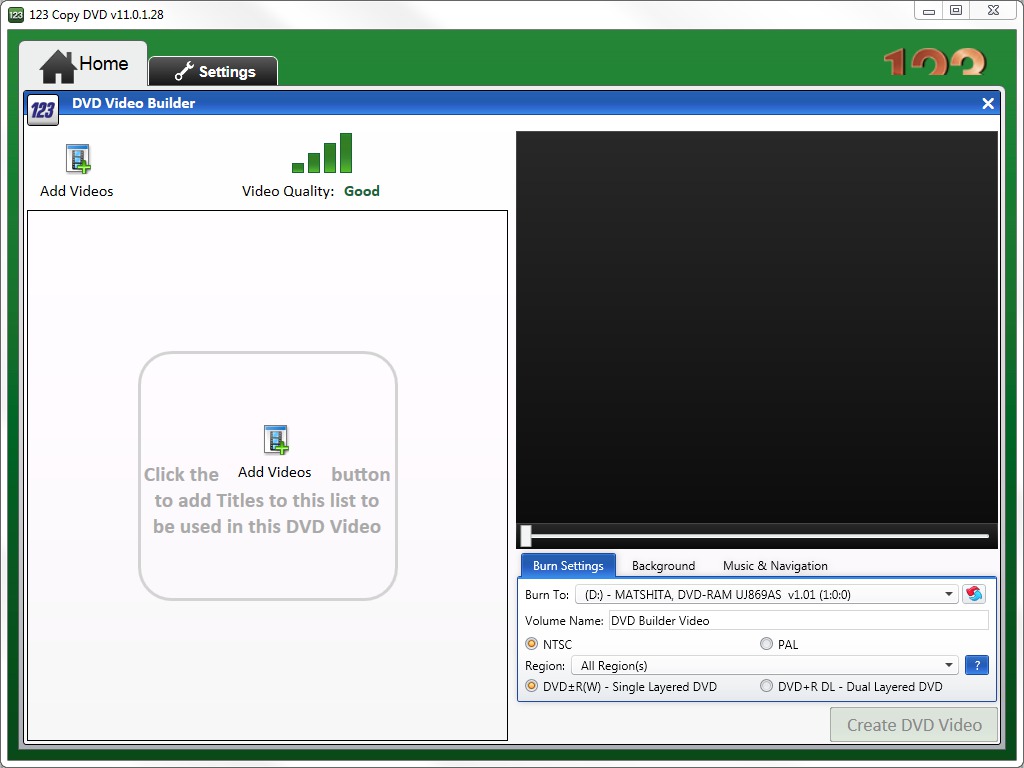Click the Add Videos toolbar icon

[x=78, y=159]
